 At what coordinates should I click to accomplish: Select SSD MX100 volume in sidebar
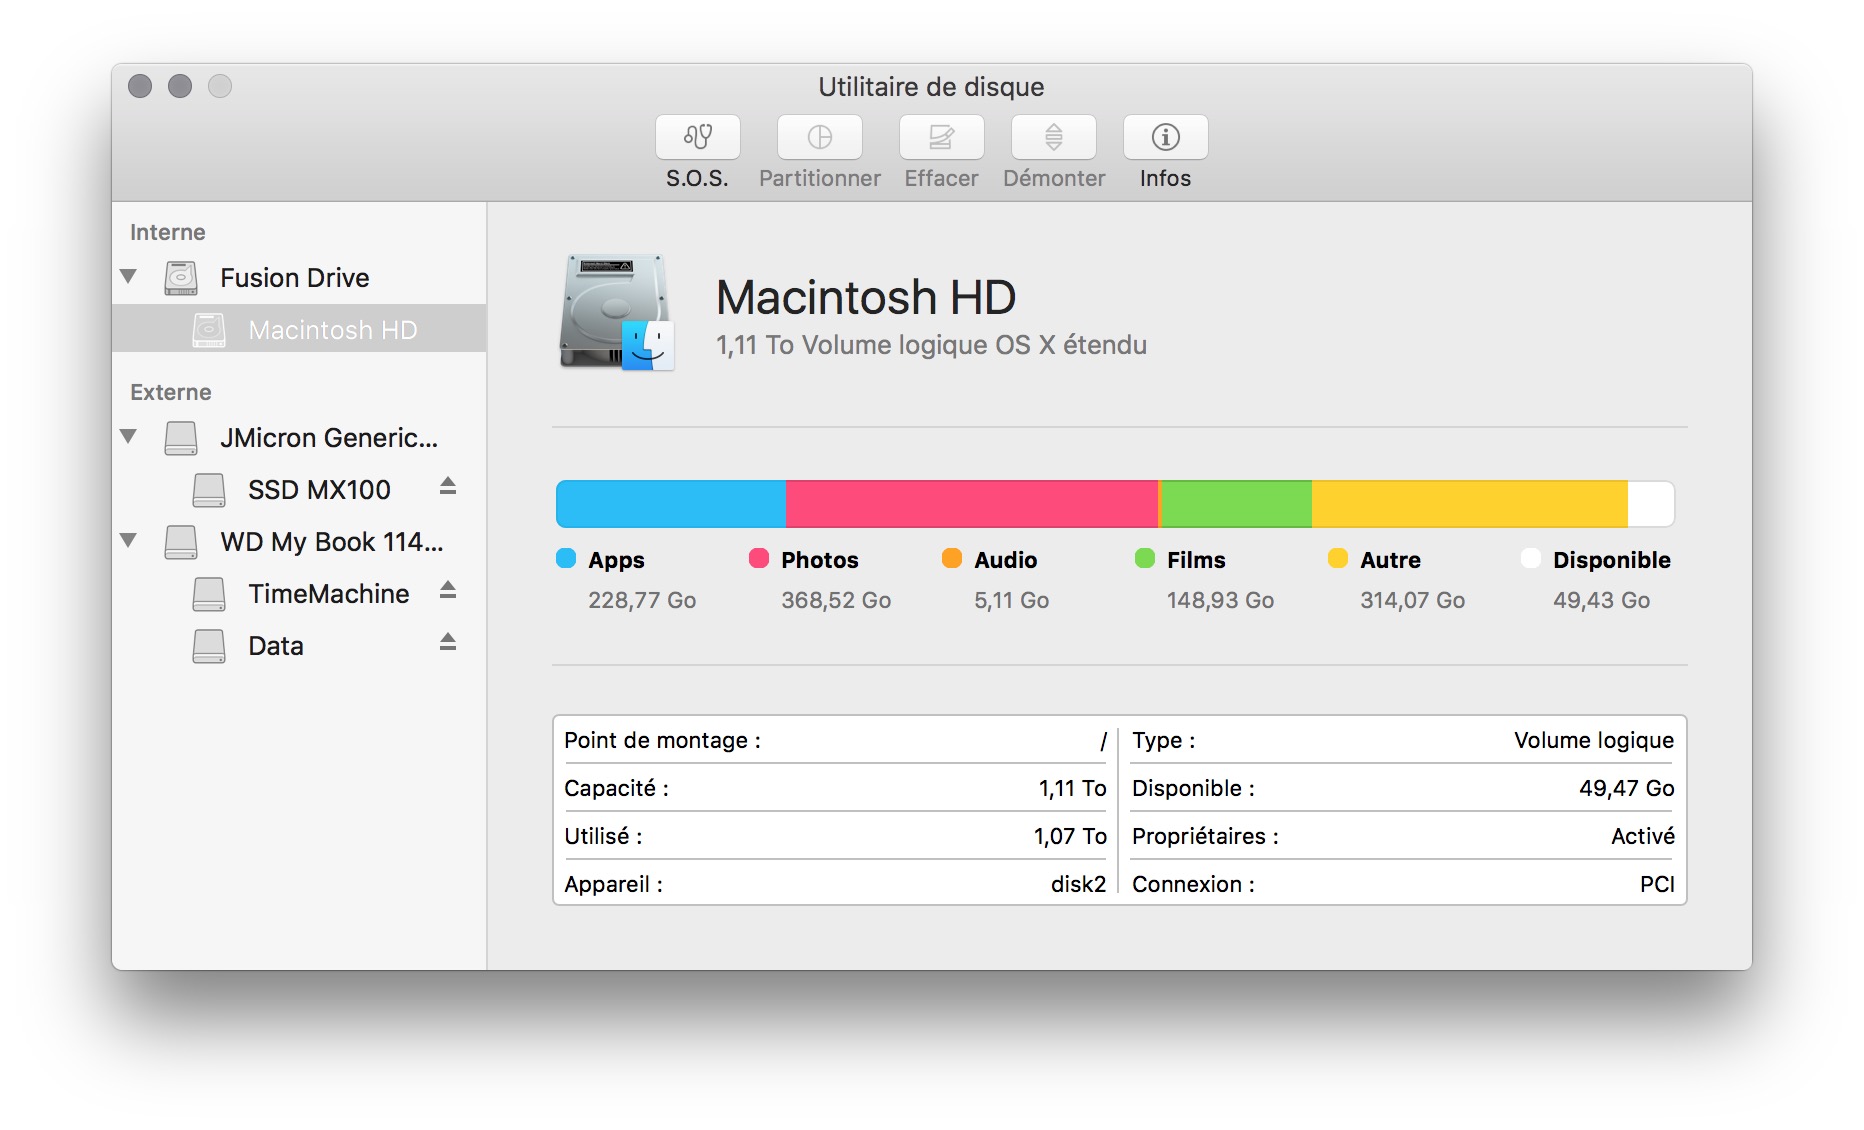(299, 490)
